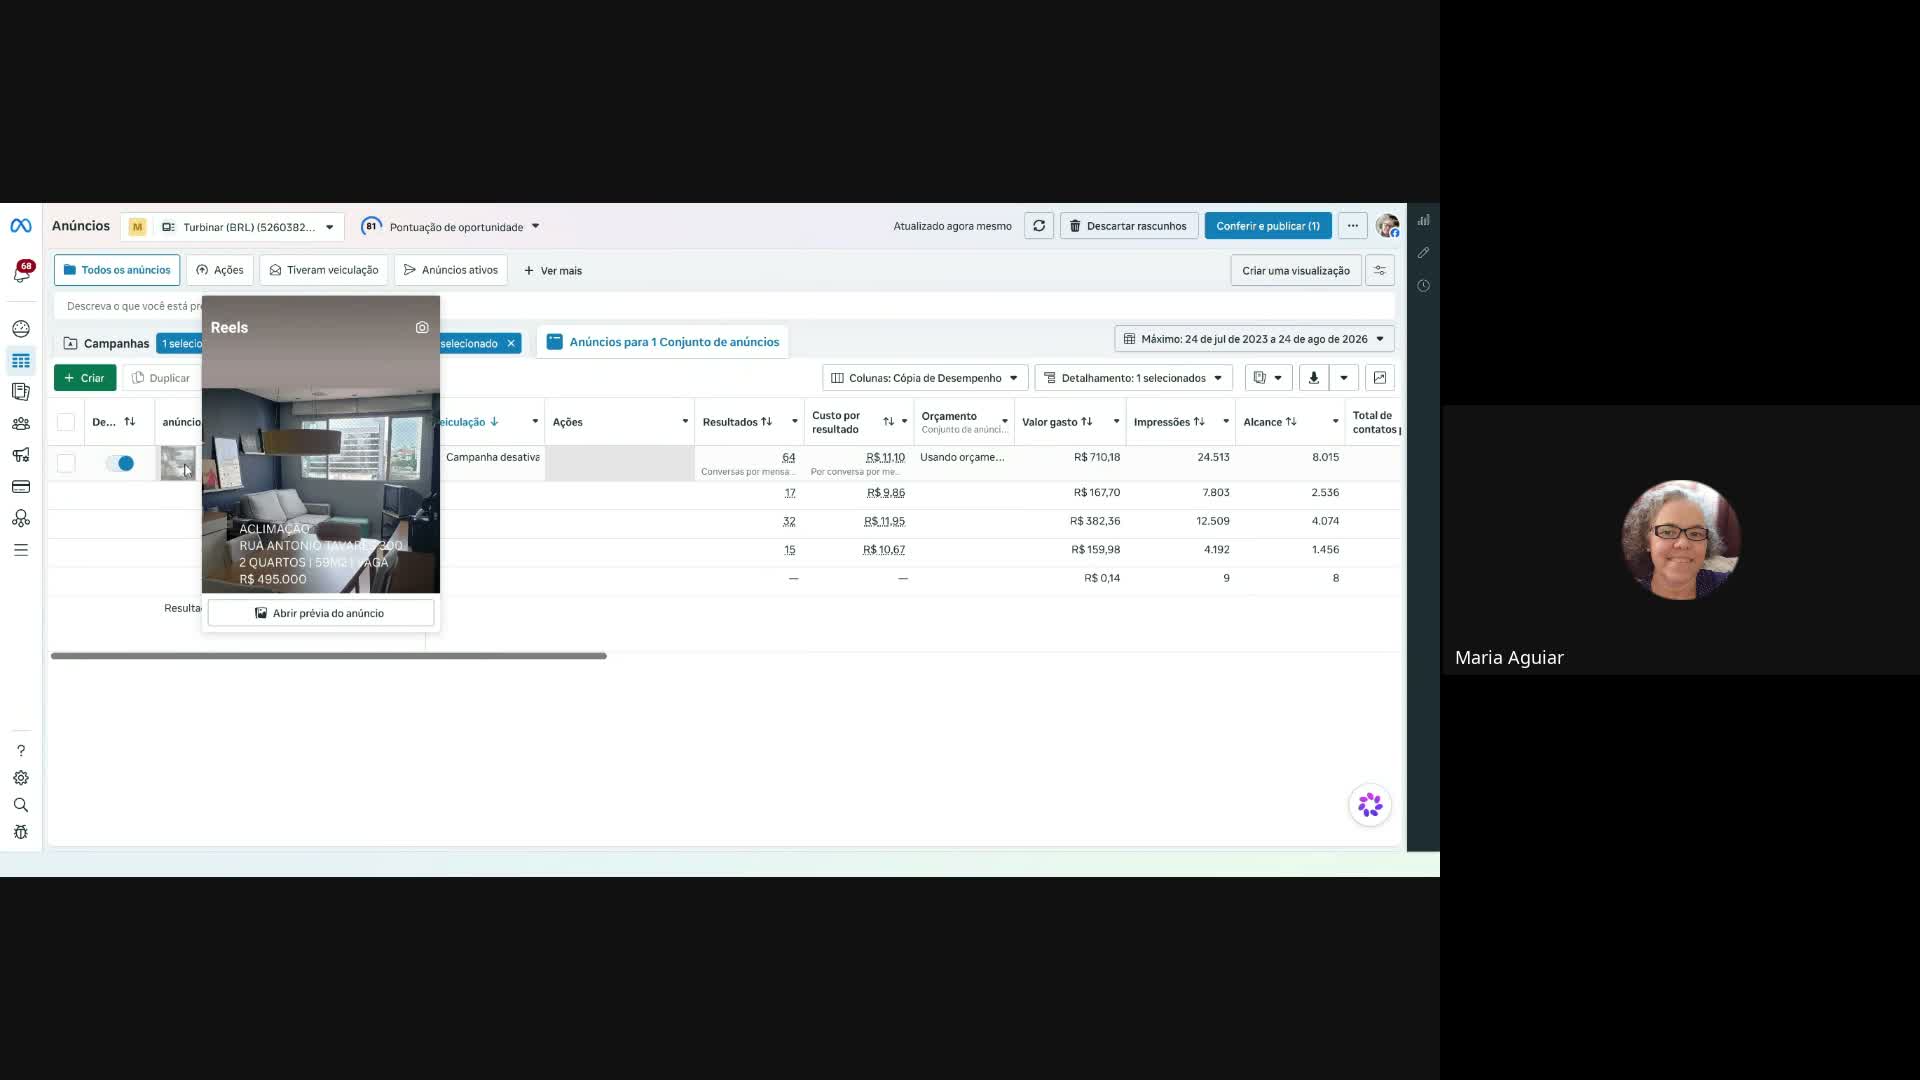Expand export options dropdown arrow
Image resolution: width=1920 pixels, height=1080 pixels.
pyautogui.click(x=1344, y=378)
